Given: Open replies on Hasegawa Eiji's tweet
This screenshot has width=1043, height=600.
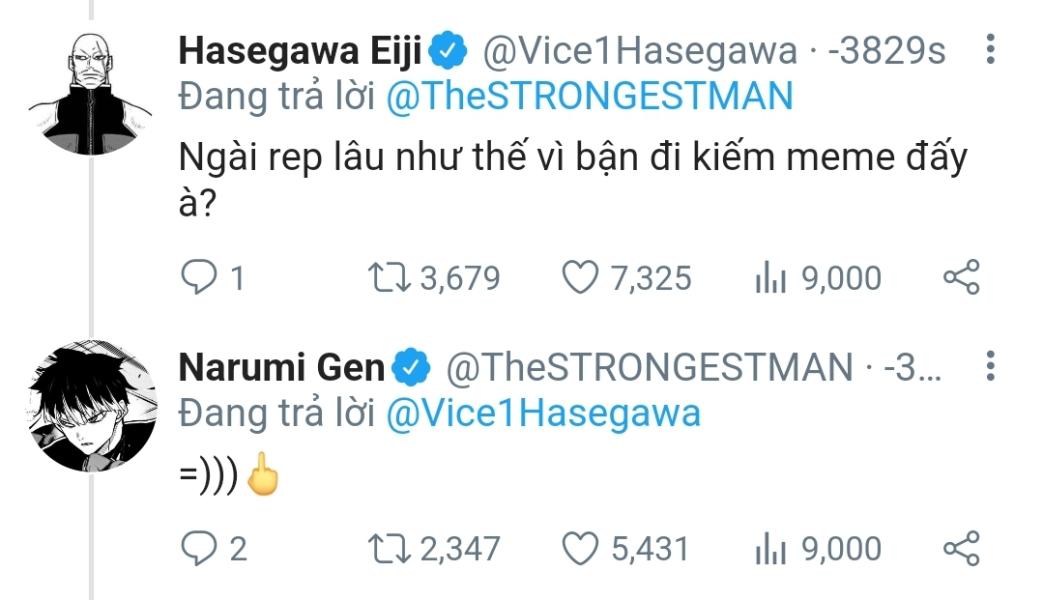Looking at the screenshot, I should click(x=213, y=278).
